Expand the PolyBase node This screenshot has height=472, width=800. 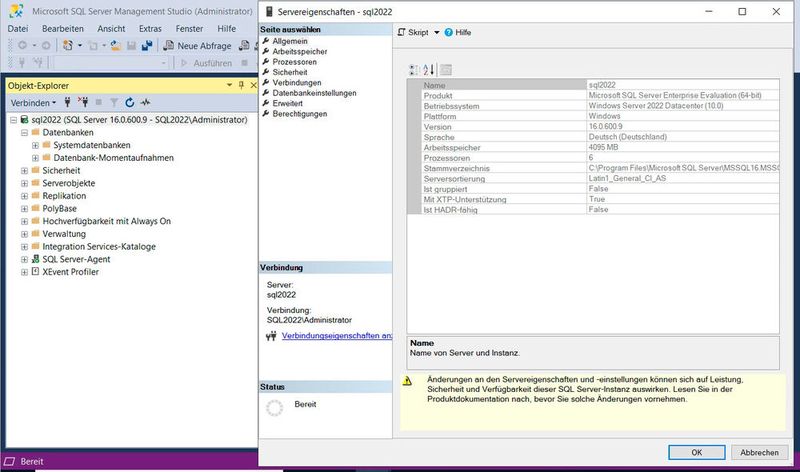[24, 209]
